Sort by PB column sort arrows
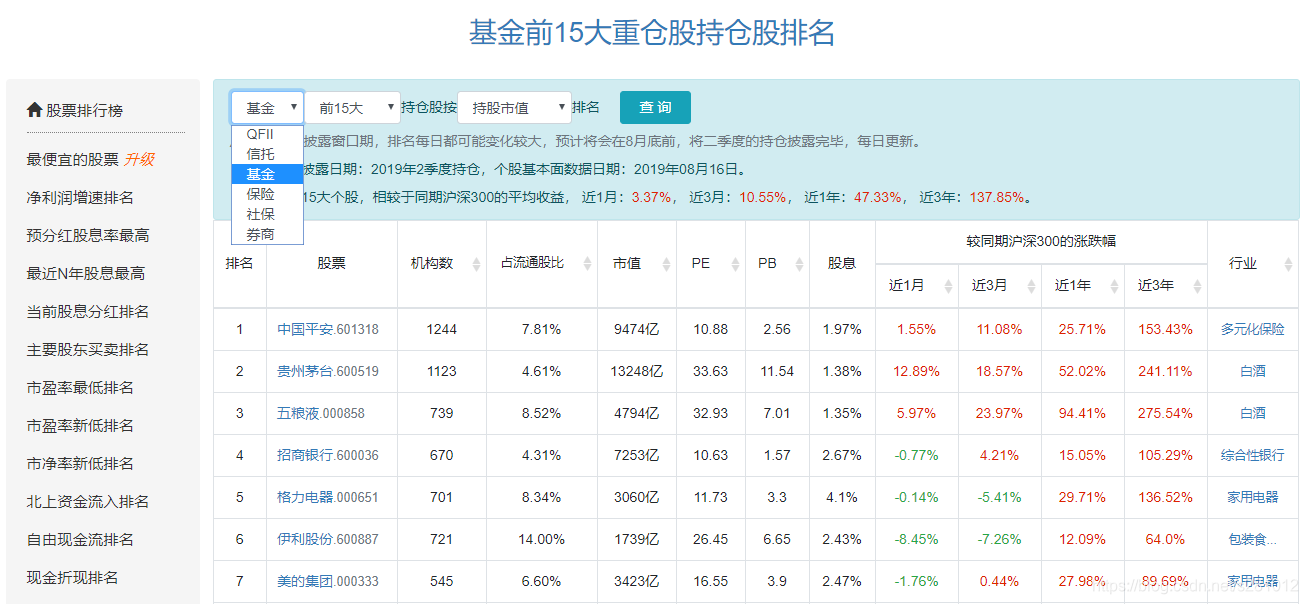This screenshot has width=1308, height=604. [x=800, y=264]
